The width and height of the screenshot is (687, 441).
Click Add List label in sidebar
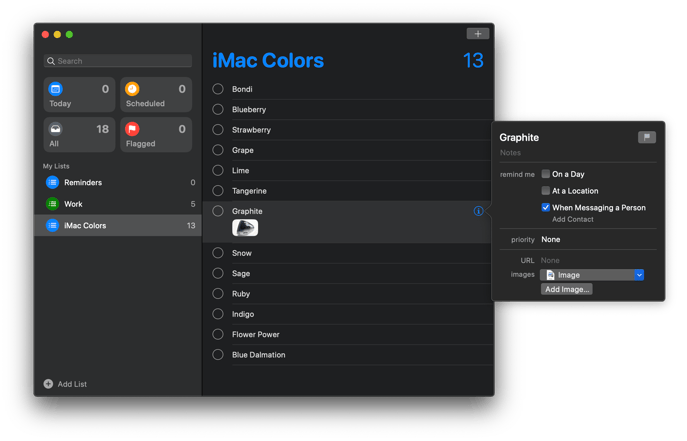click(72, 384)
